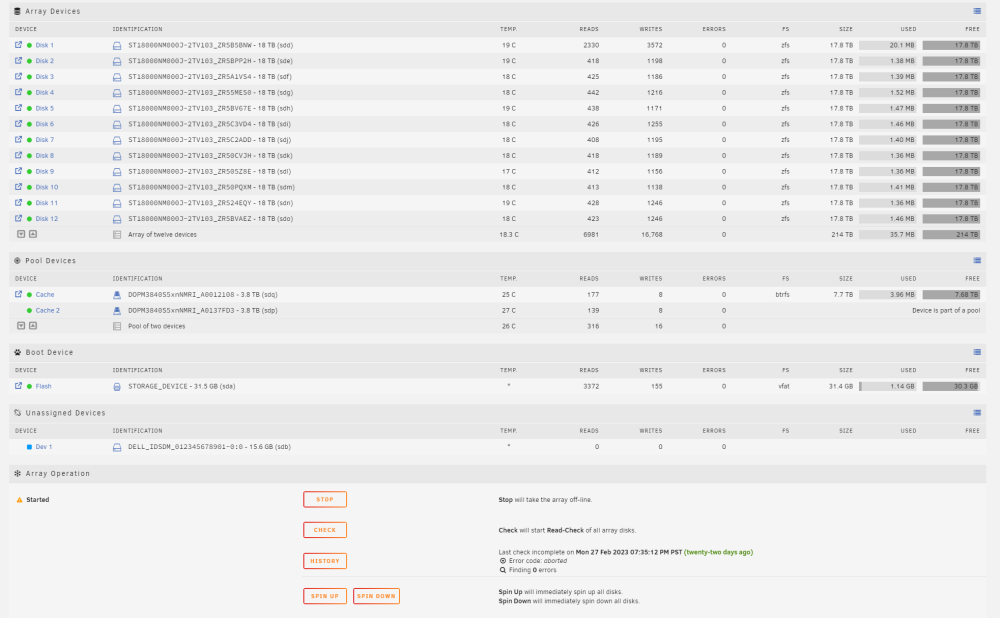
Task: Click the '1.14 GB' used bar for Flash
Action: click(888, 386)
